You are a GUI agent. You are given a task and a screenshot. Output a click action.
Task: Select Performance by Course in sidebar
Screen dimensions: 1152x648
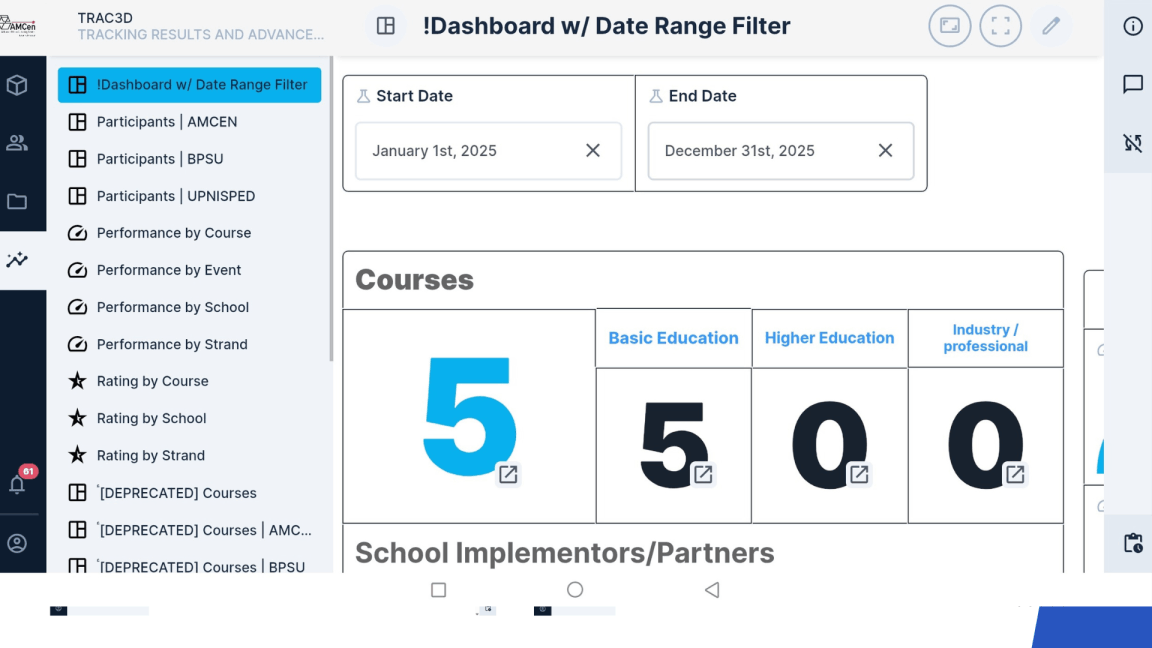173,233
